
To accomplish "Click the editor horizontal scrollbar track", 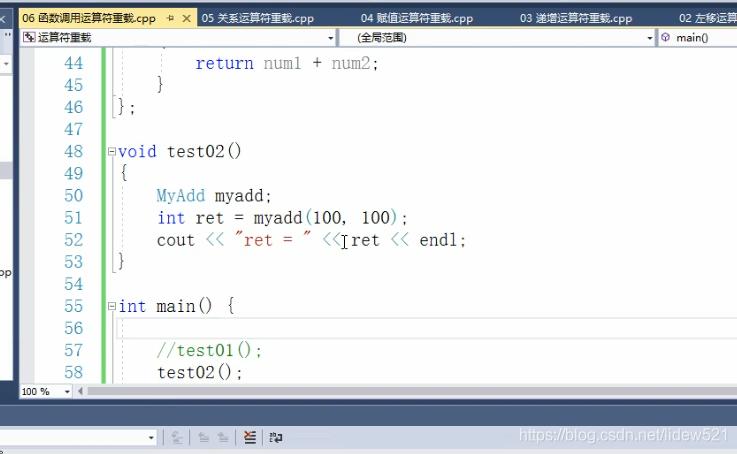I will [412, 391].
